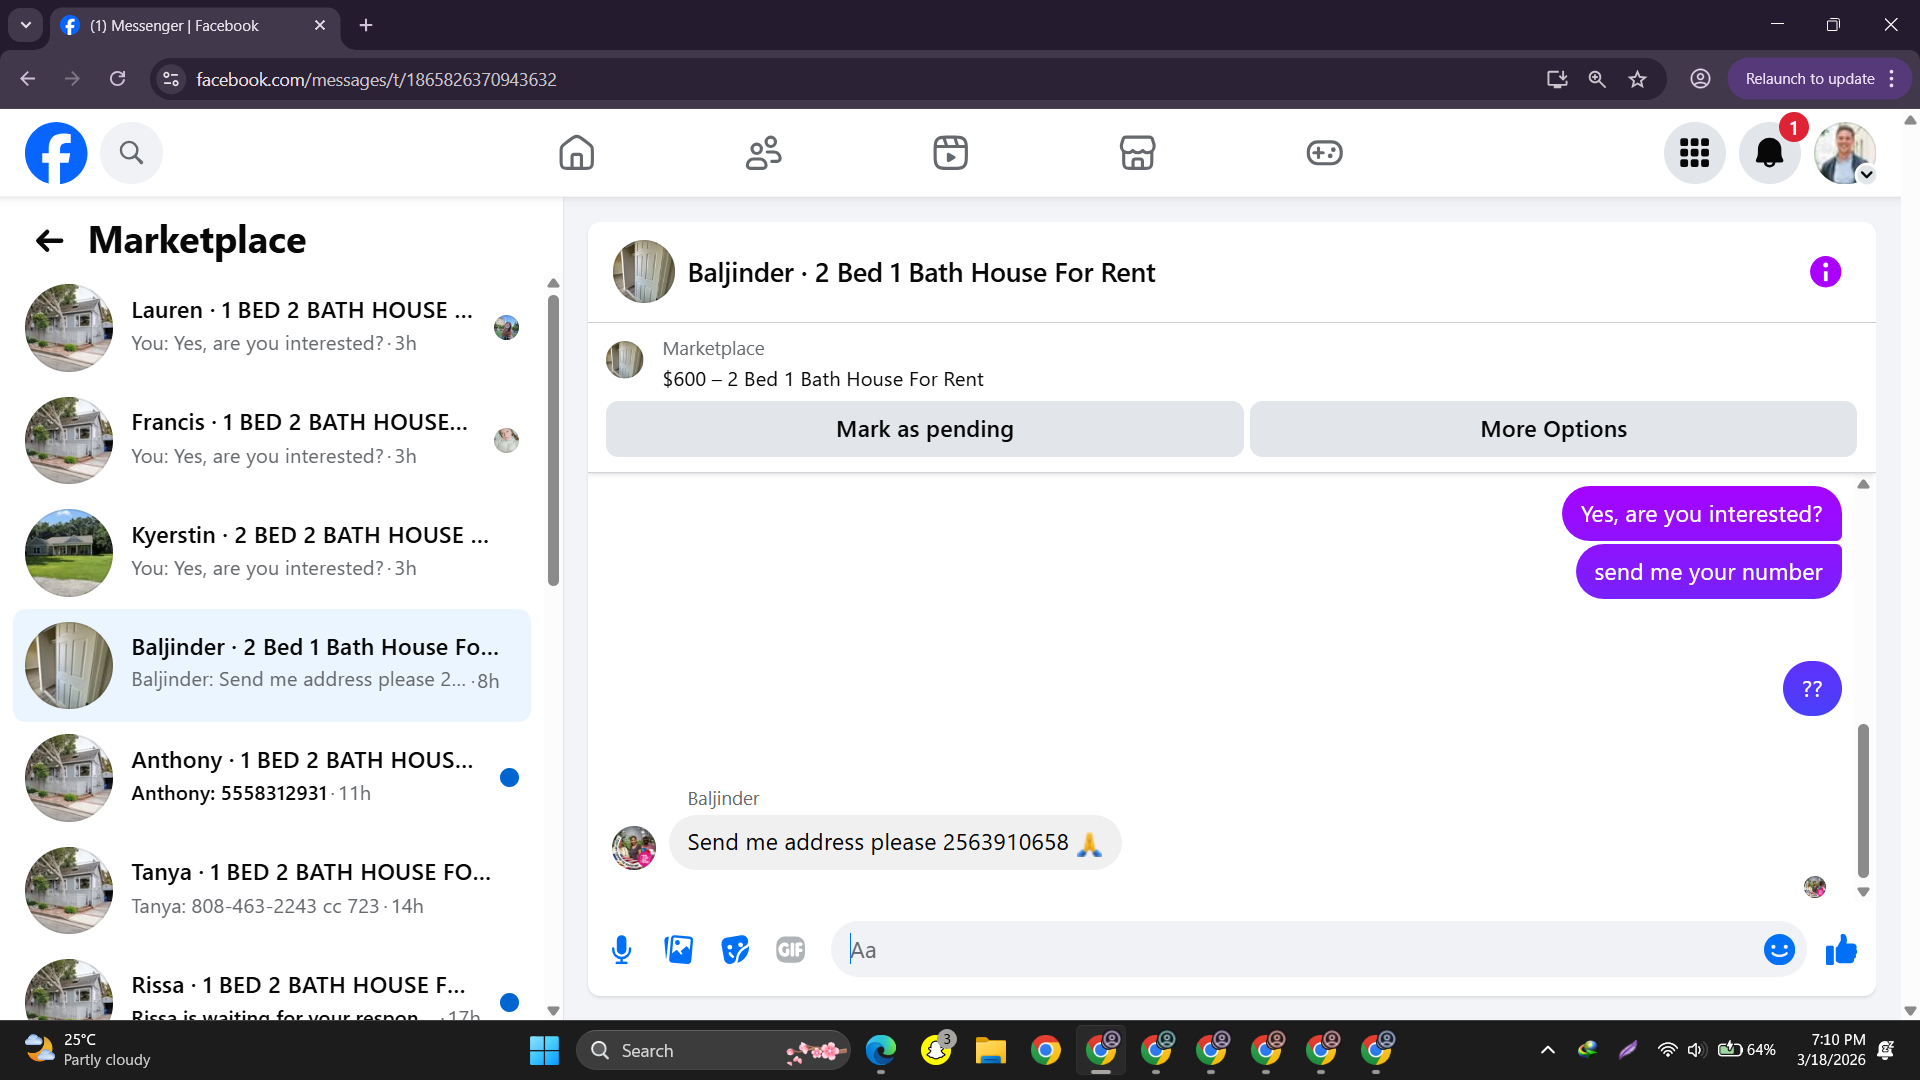Open the Facebook notifications bell
1920x1080 pixels.
point(1769,153)
